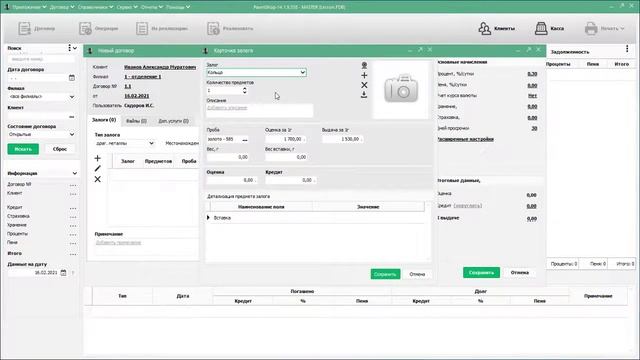Click the ellipsis button in the Проба field
The image size is (640, 360).
point(245,140)
